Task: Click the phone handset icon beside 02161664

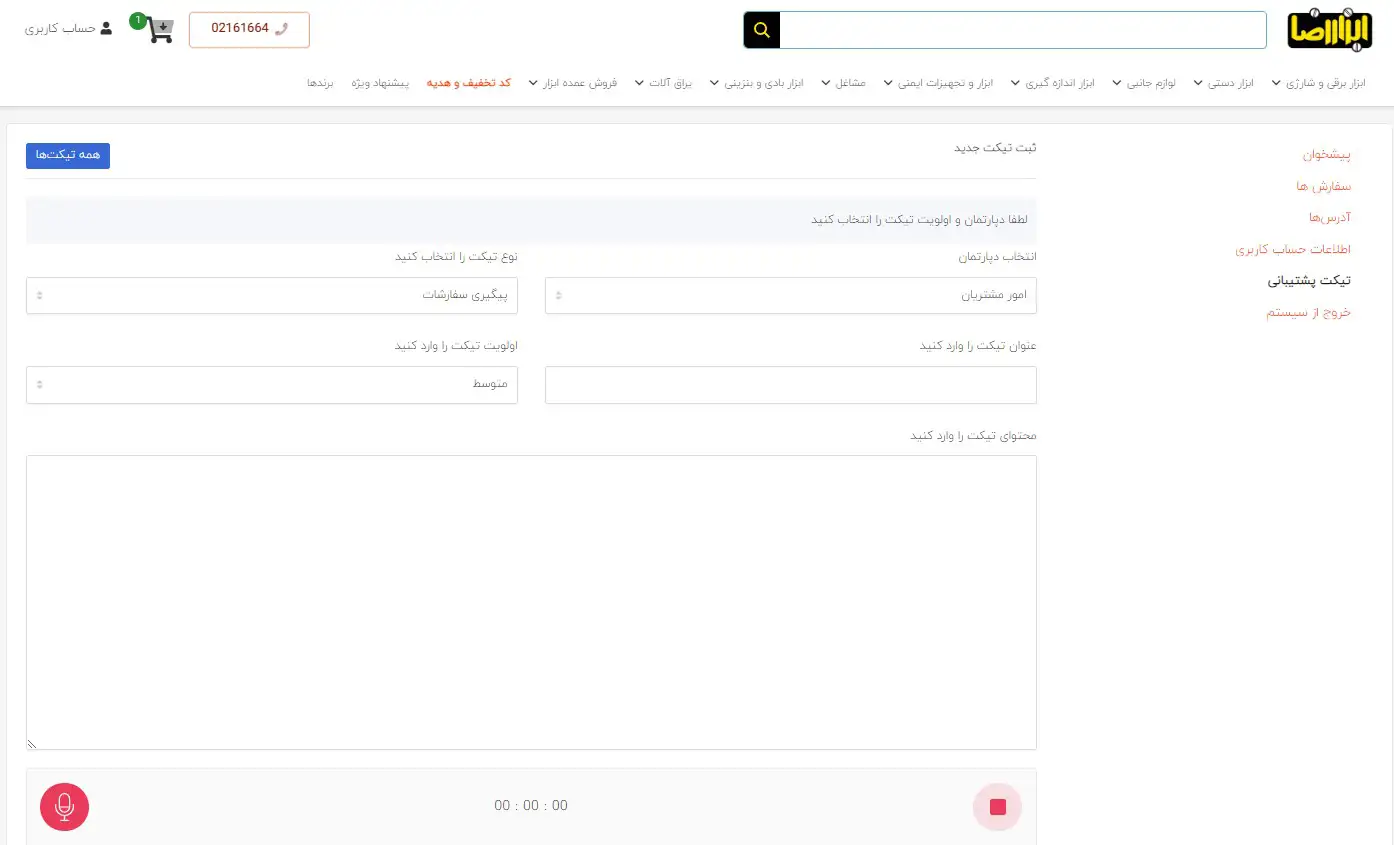Action: pos(281,28)
